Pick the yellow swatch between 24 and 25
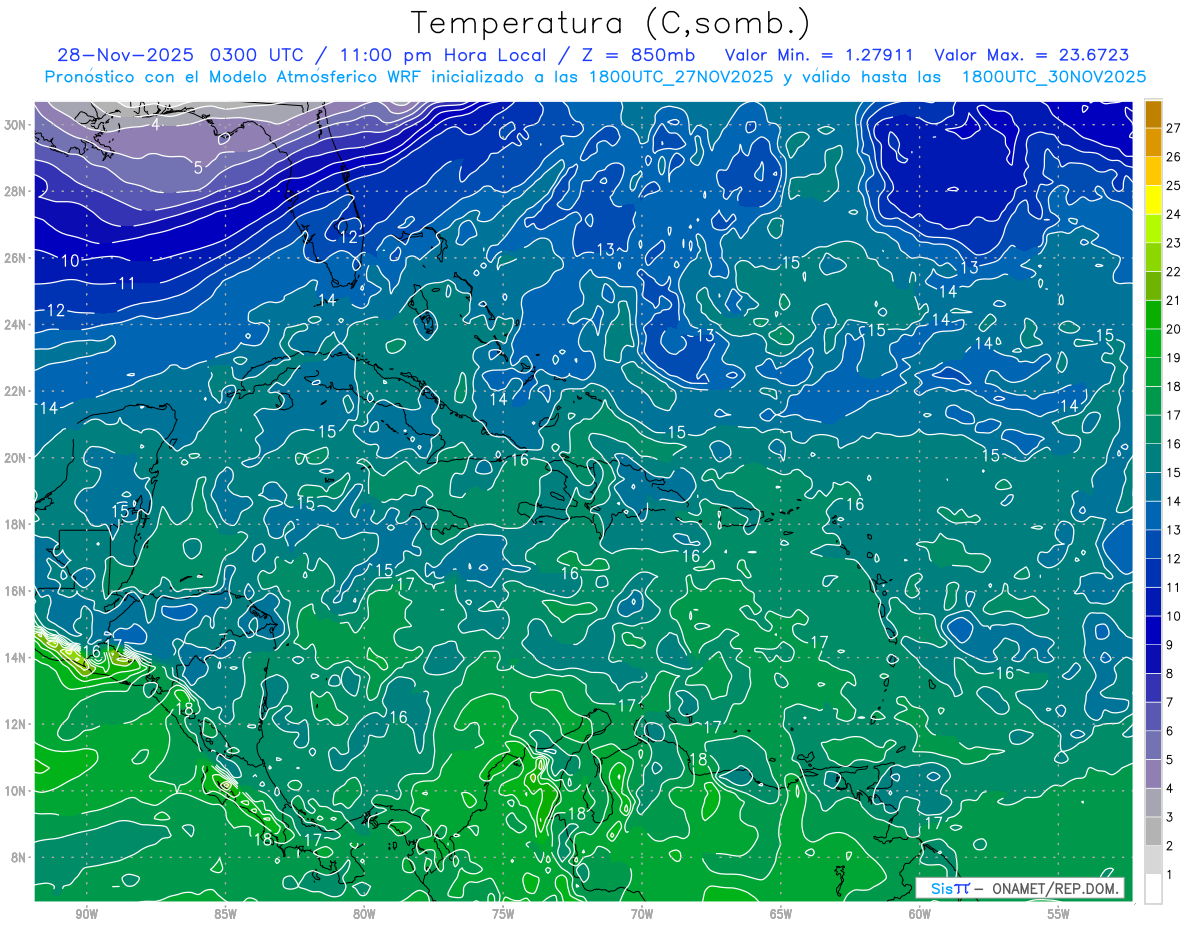The image size is (1200, 927). [x=1153, y=200]
